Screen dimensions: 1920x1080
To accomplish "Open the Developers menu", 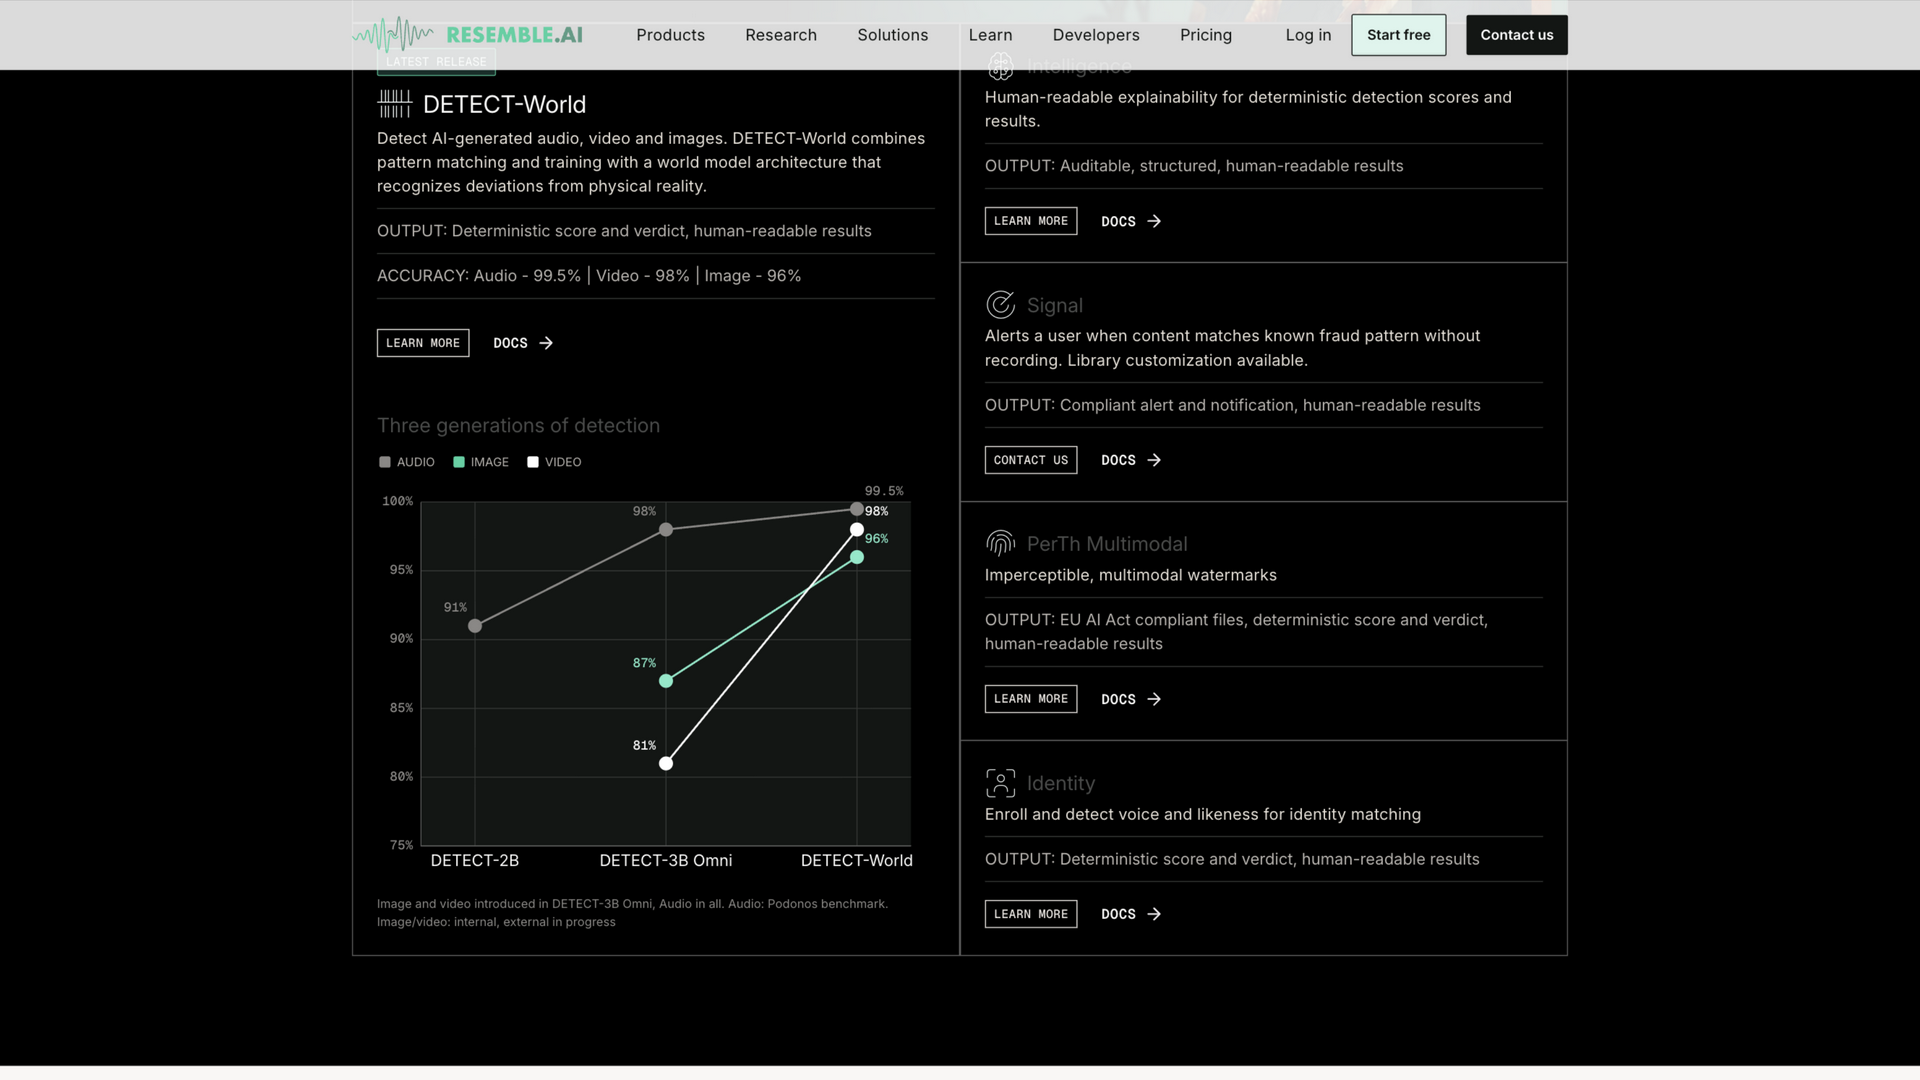I will tap(1096, 35).
